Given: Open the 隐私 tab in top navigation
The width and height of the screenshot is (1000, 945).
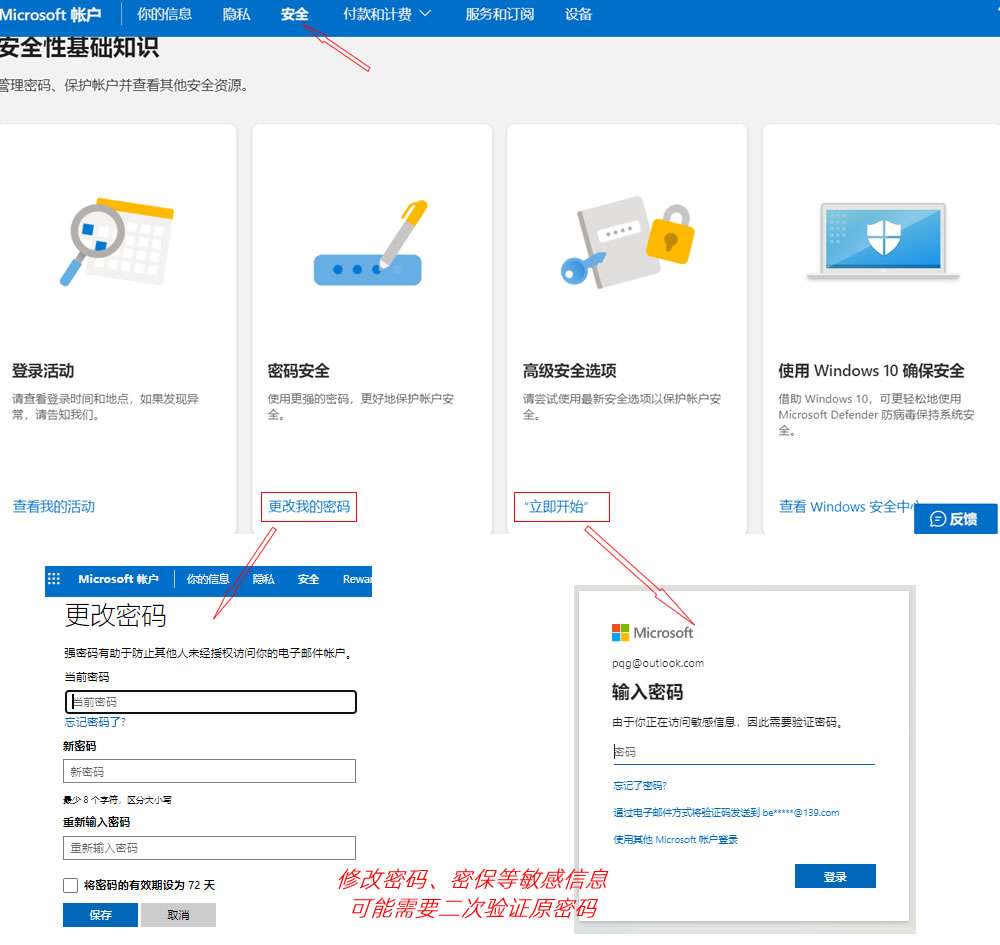Looking at the screenshot, I should click(x=236, y=14).
